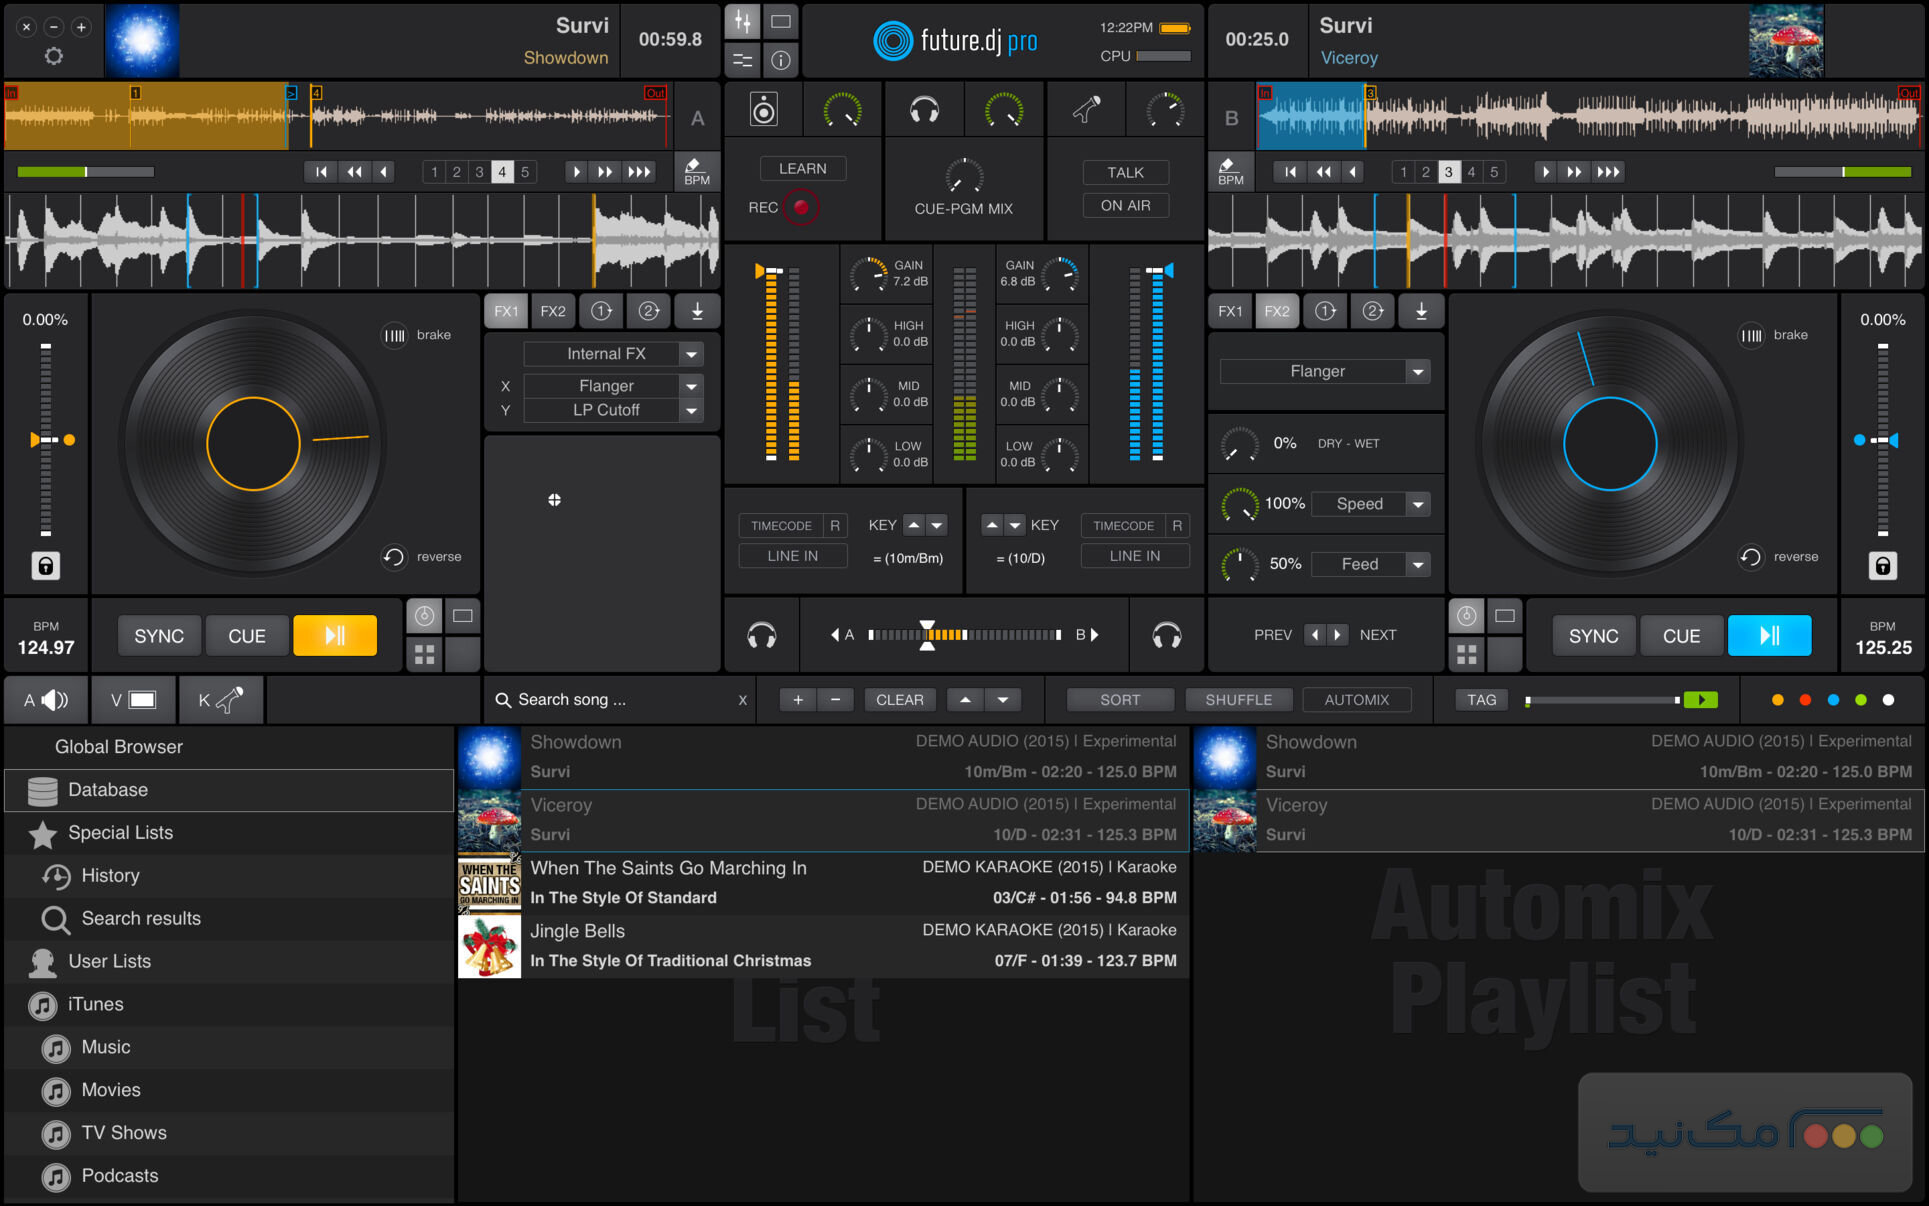The image size is (1929, 1206).
Task: Click the microphone icon in the mixer section
Action: (x=1086, y=108)
